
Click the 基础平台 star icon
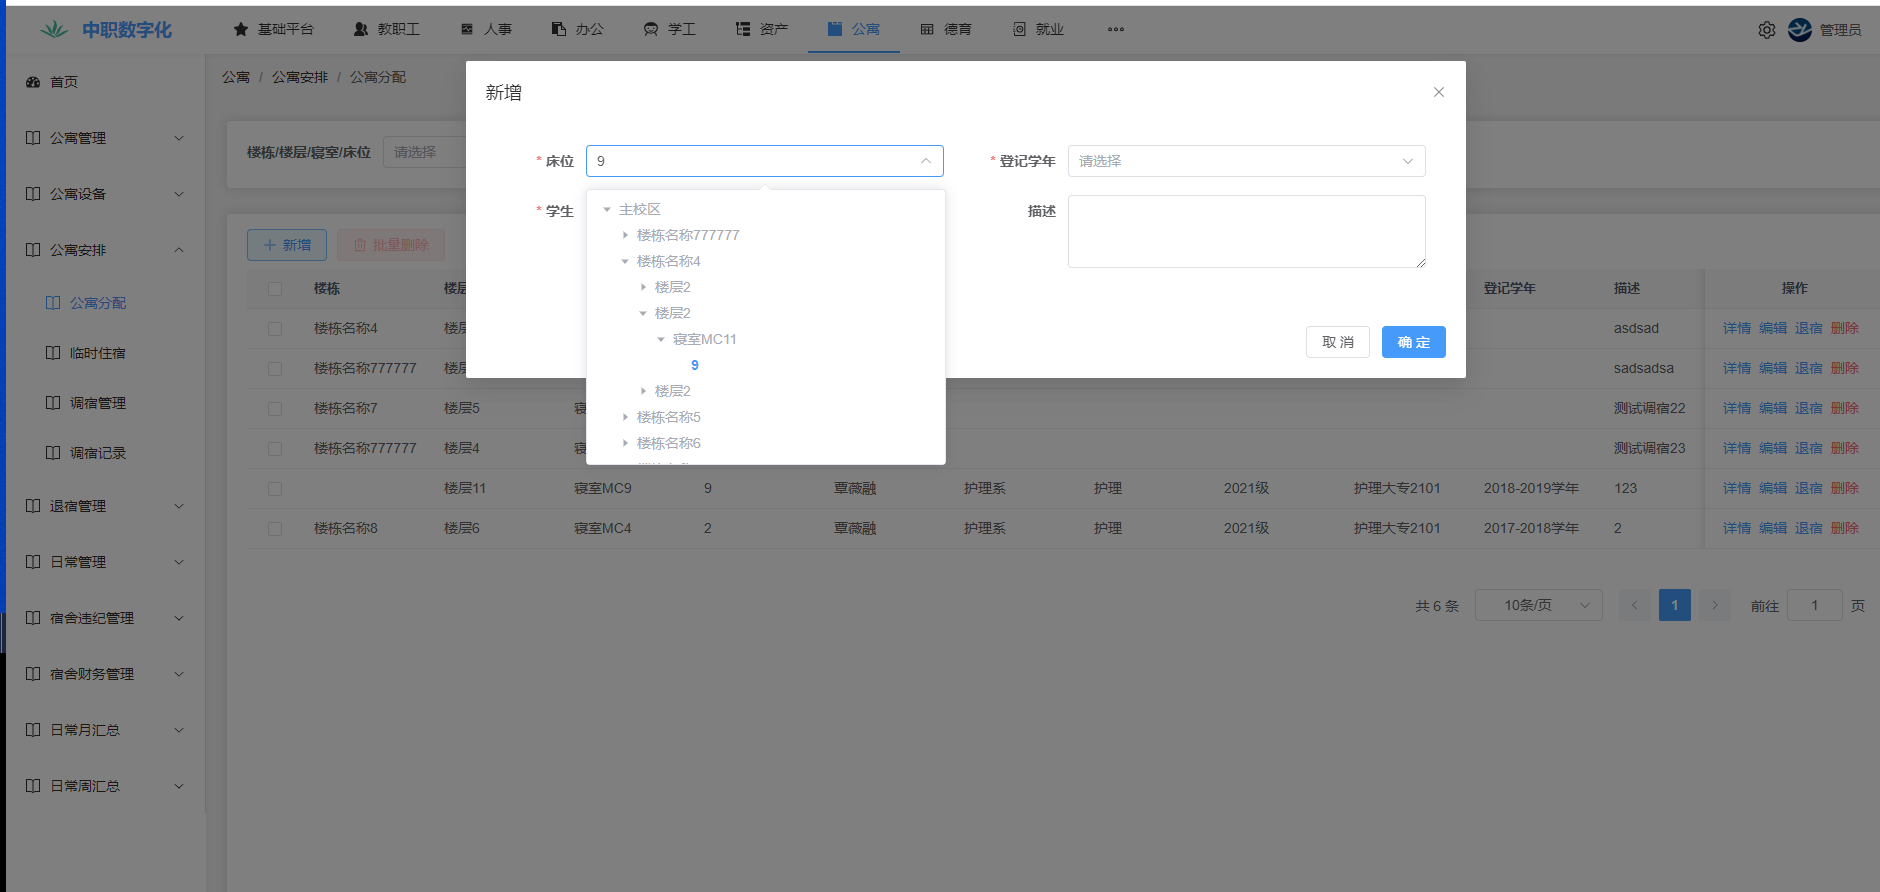[240, 29]
